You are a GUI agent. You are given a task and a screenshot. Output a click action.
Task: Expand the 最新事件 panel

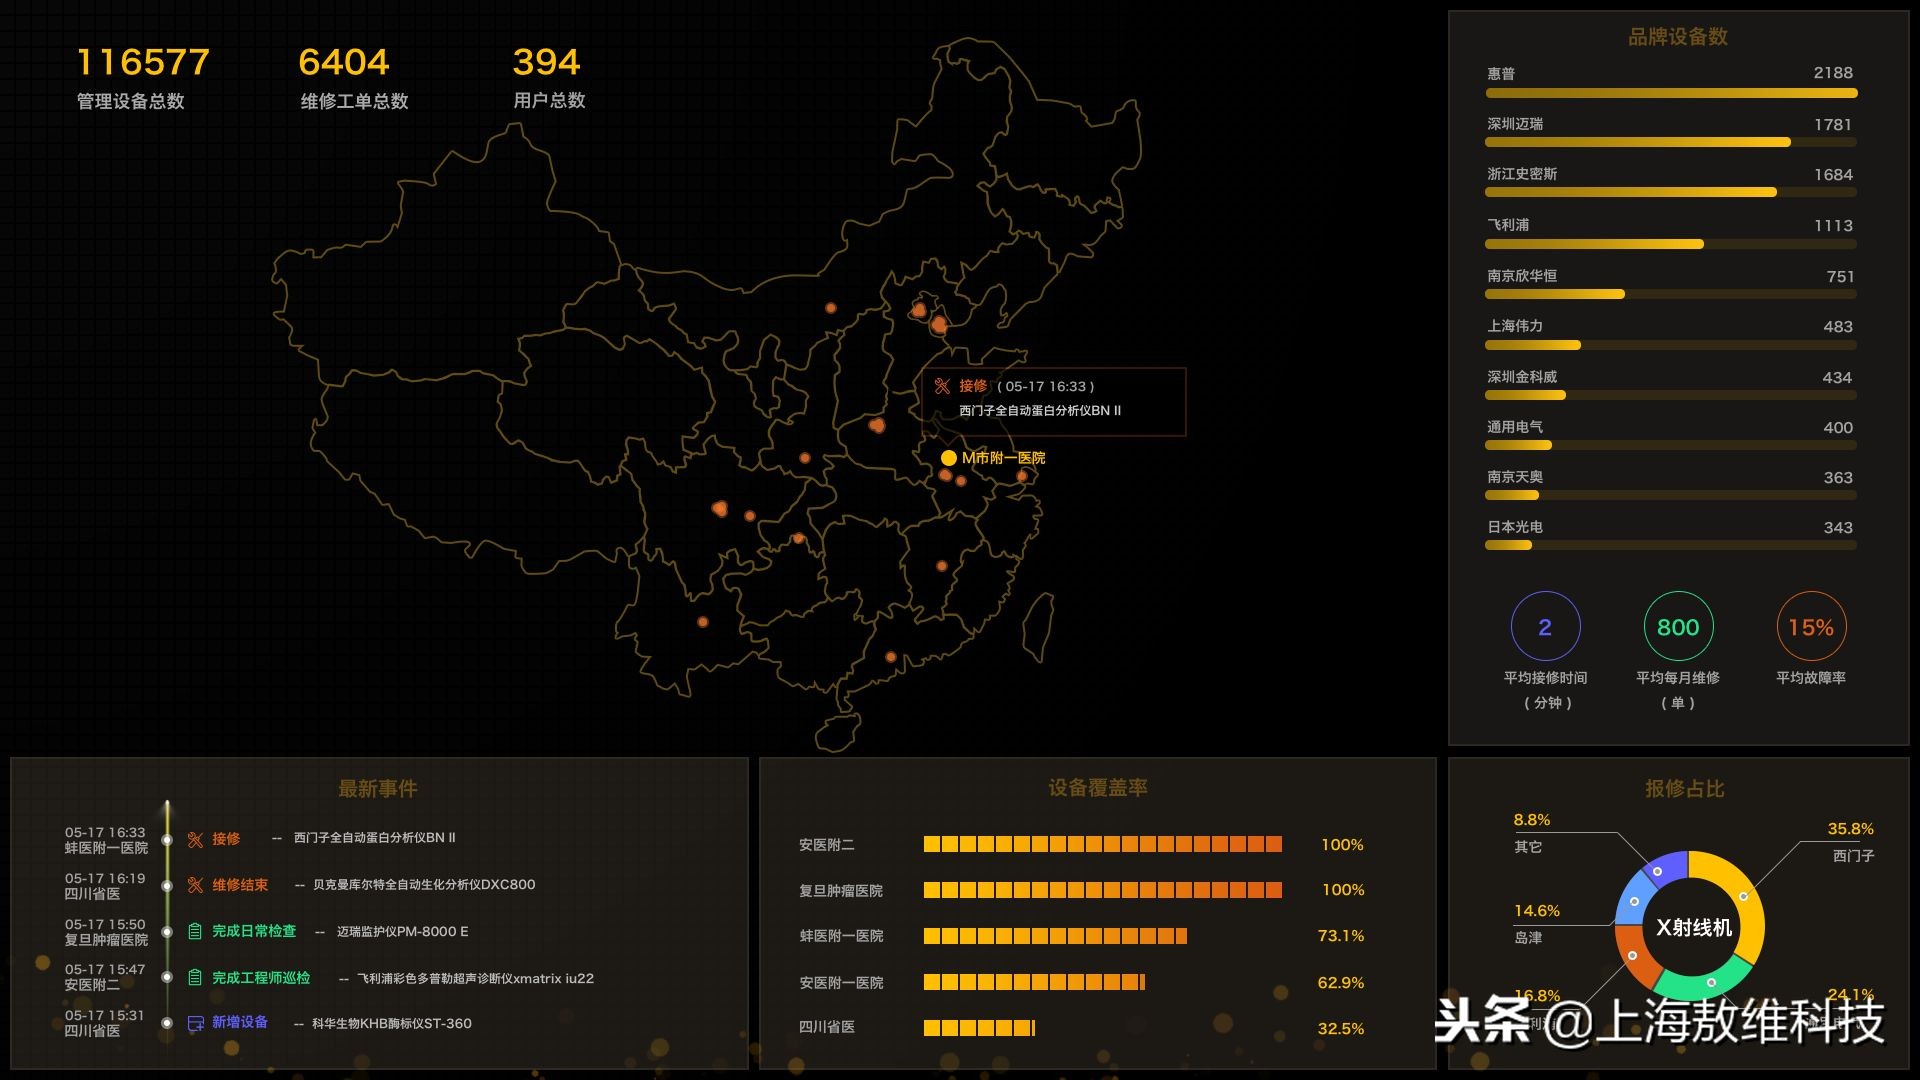tap(378, 789)
